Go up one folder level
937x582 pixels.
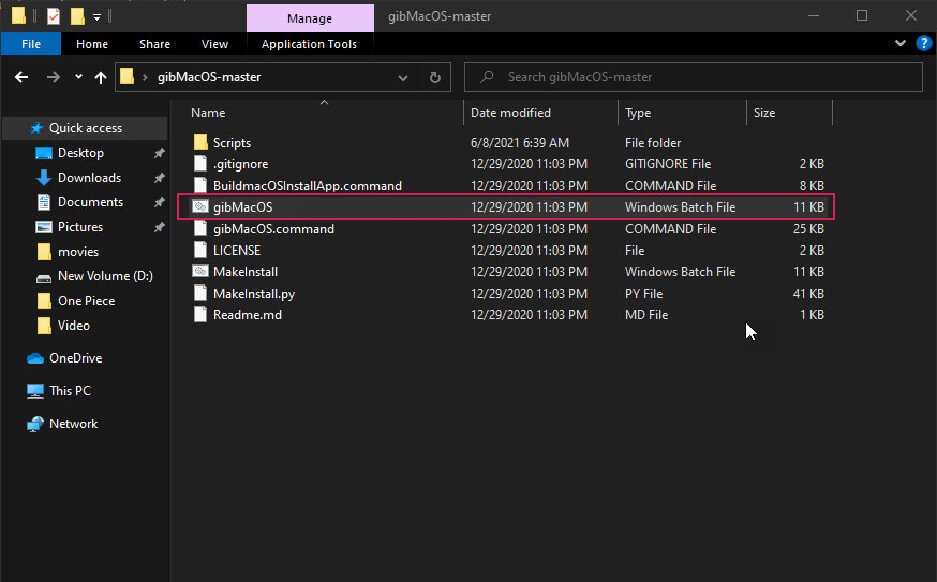[x=100, y=77]
